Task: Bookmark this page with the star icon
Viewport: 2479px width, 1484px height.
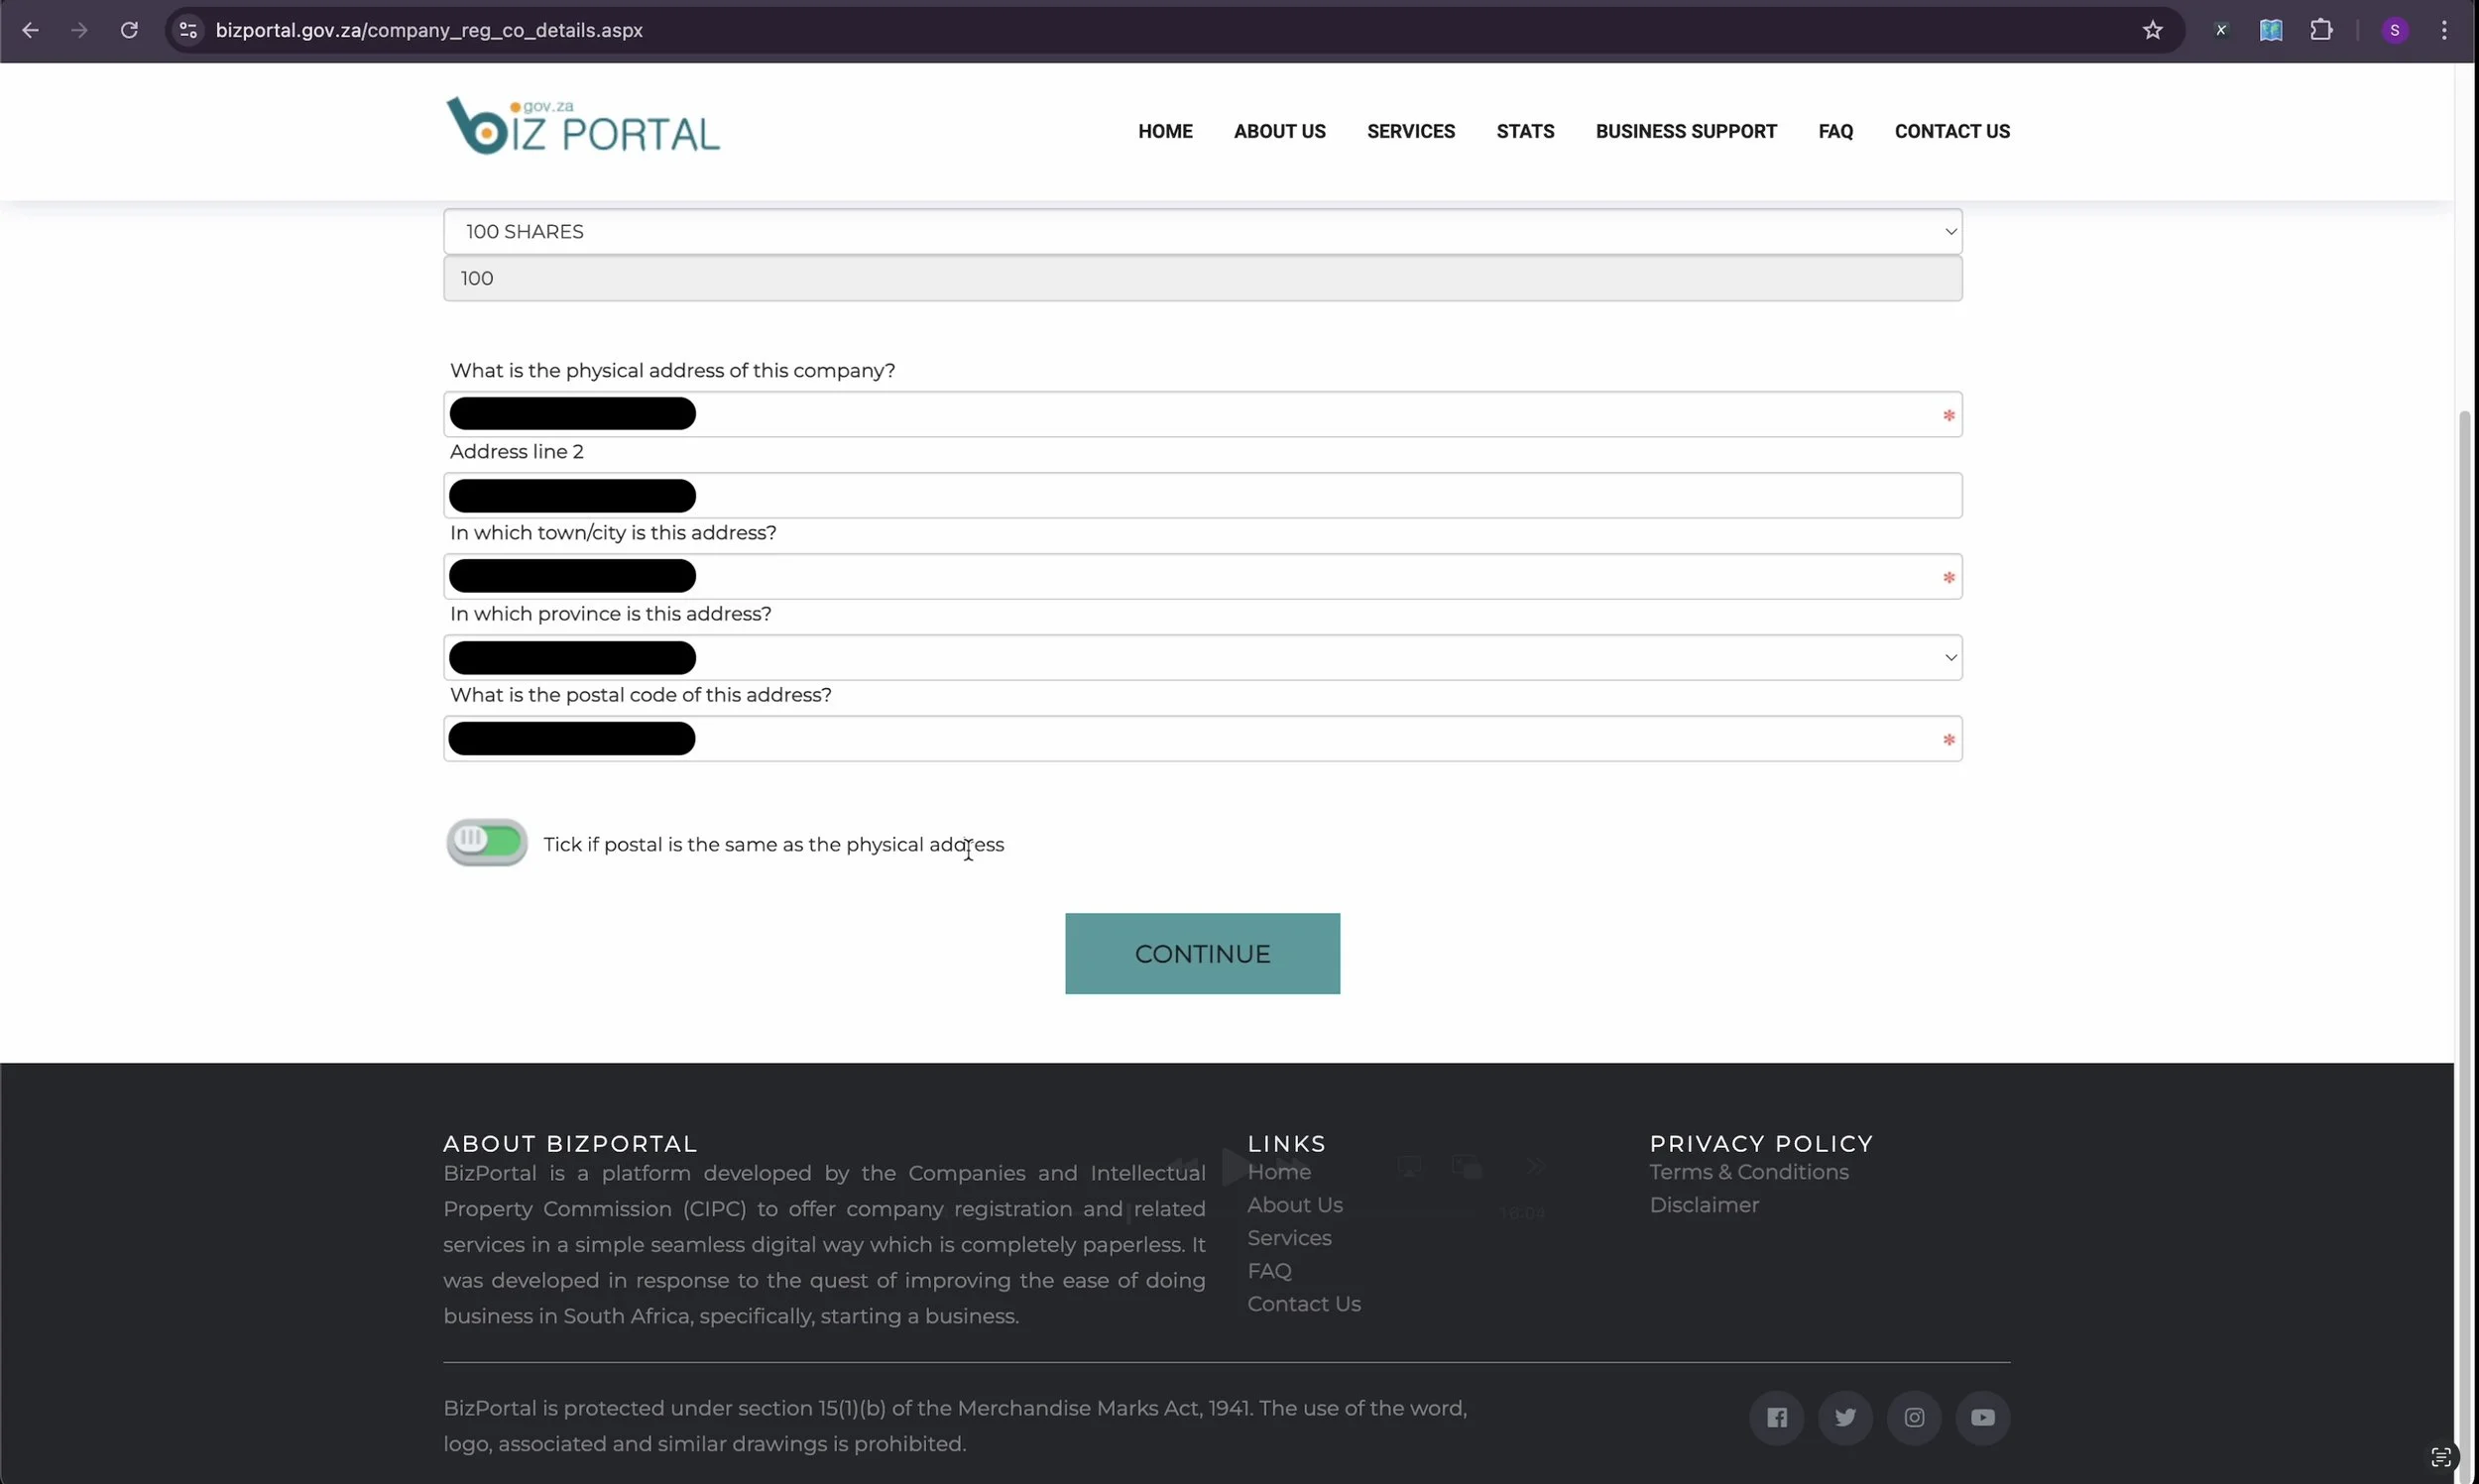Action: [x=2152, y=30]
